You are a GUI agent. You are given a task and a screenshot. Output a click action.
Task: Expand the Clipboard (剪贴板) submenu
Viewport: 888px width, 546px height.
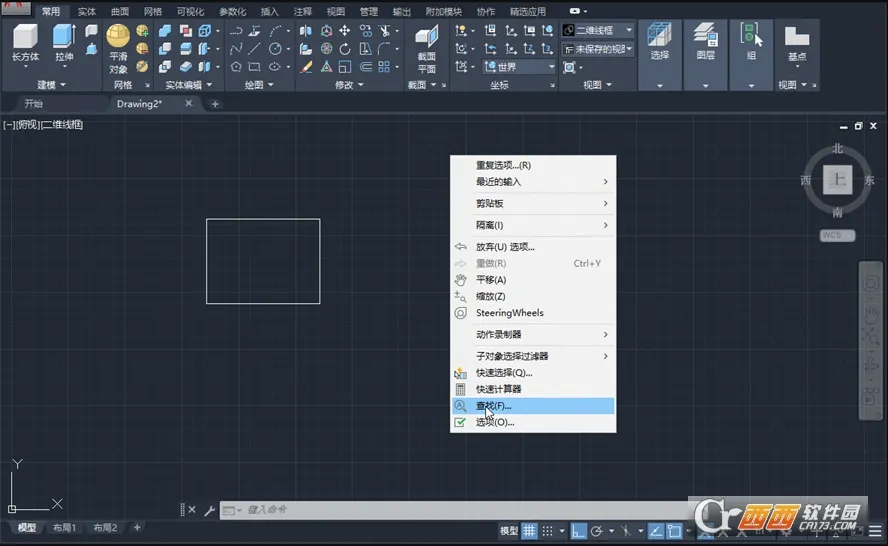click(533, 203)
